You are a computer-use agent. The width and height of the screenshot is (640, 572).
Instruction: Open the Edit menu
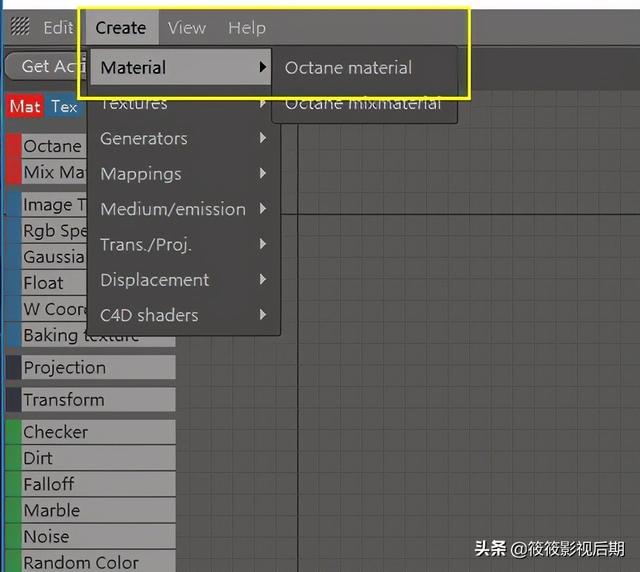click(58, 28)
